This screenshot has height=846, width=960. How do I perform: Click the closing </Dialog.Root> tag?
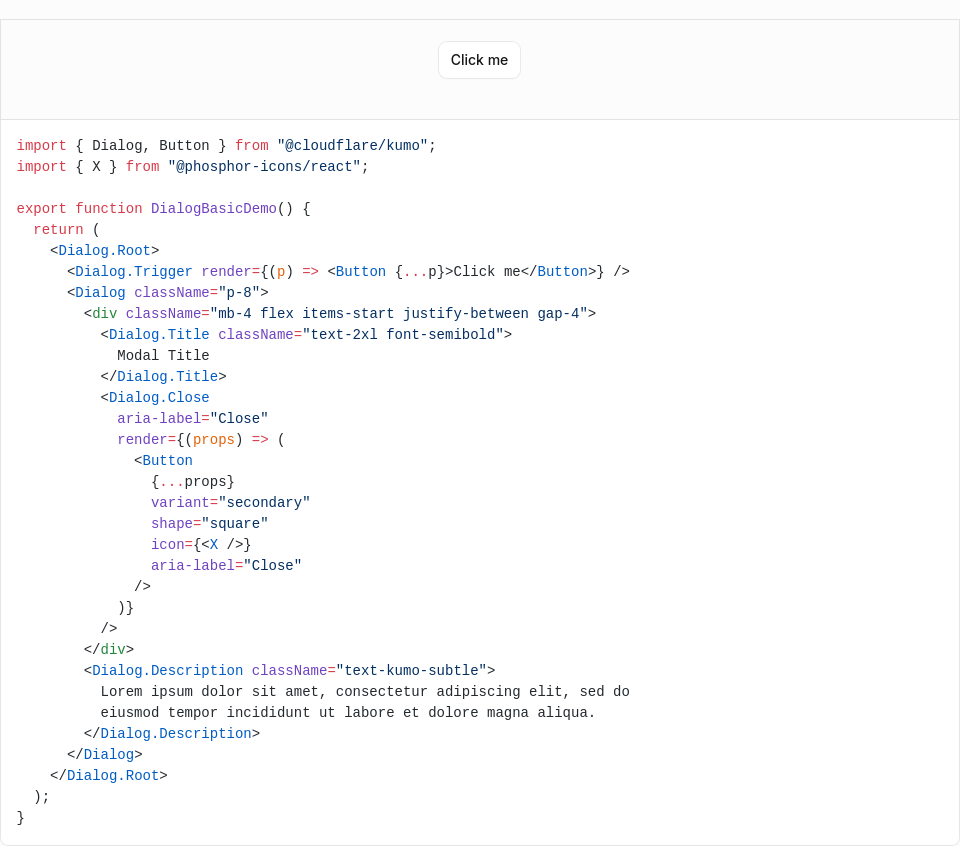point(109,776)
